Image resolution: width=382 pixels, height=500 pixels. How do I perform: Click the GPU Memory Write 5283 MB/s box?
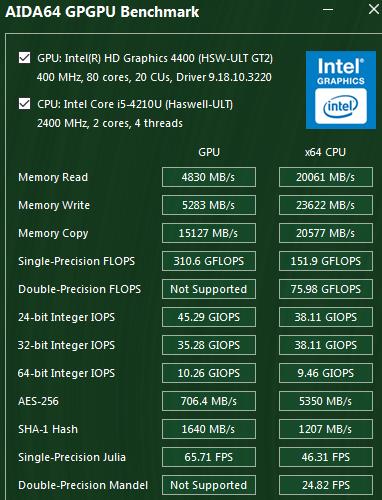(209, 205)
